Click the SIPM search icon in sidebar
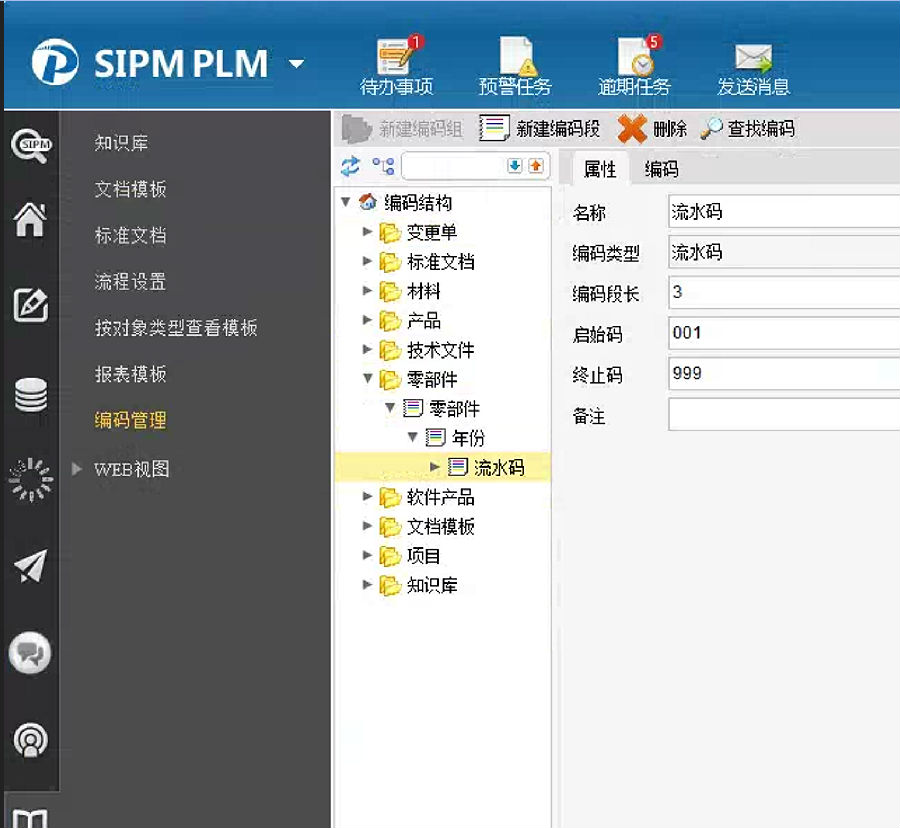Image resolution: width=900 pixels, height=828 pixels. click(x=30, y=145)
